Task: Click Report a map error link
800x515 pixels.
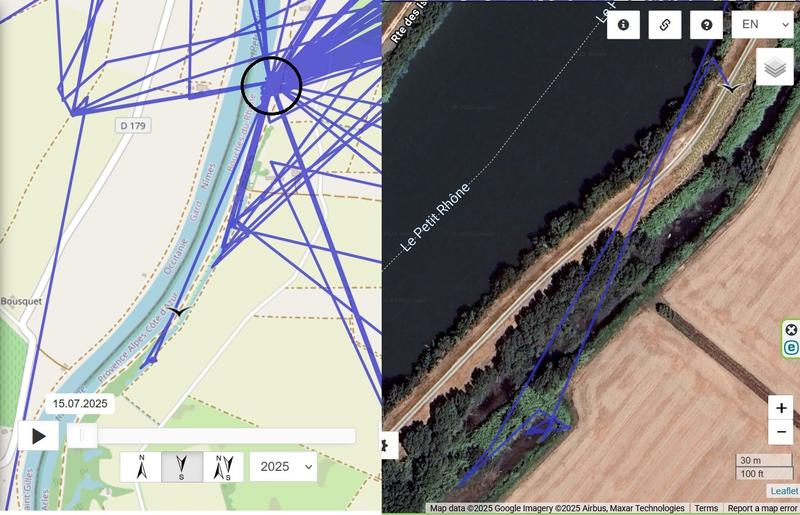Action: [x=762, y=508]
